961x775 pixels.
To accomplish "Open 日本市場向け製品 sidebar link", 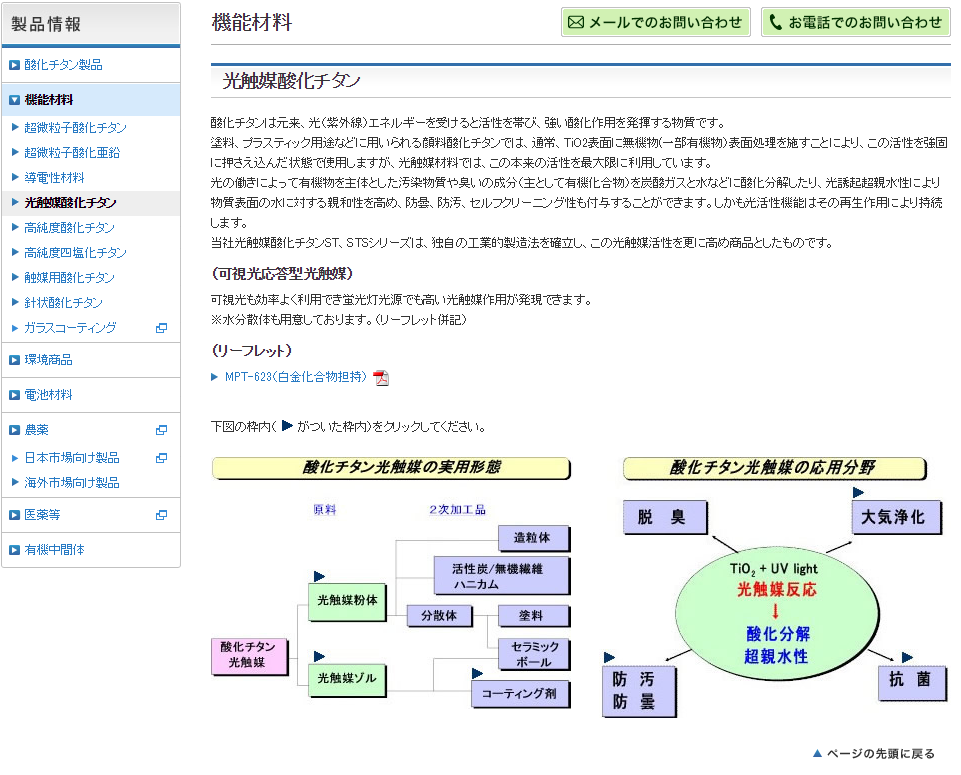I will point(72,458).
